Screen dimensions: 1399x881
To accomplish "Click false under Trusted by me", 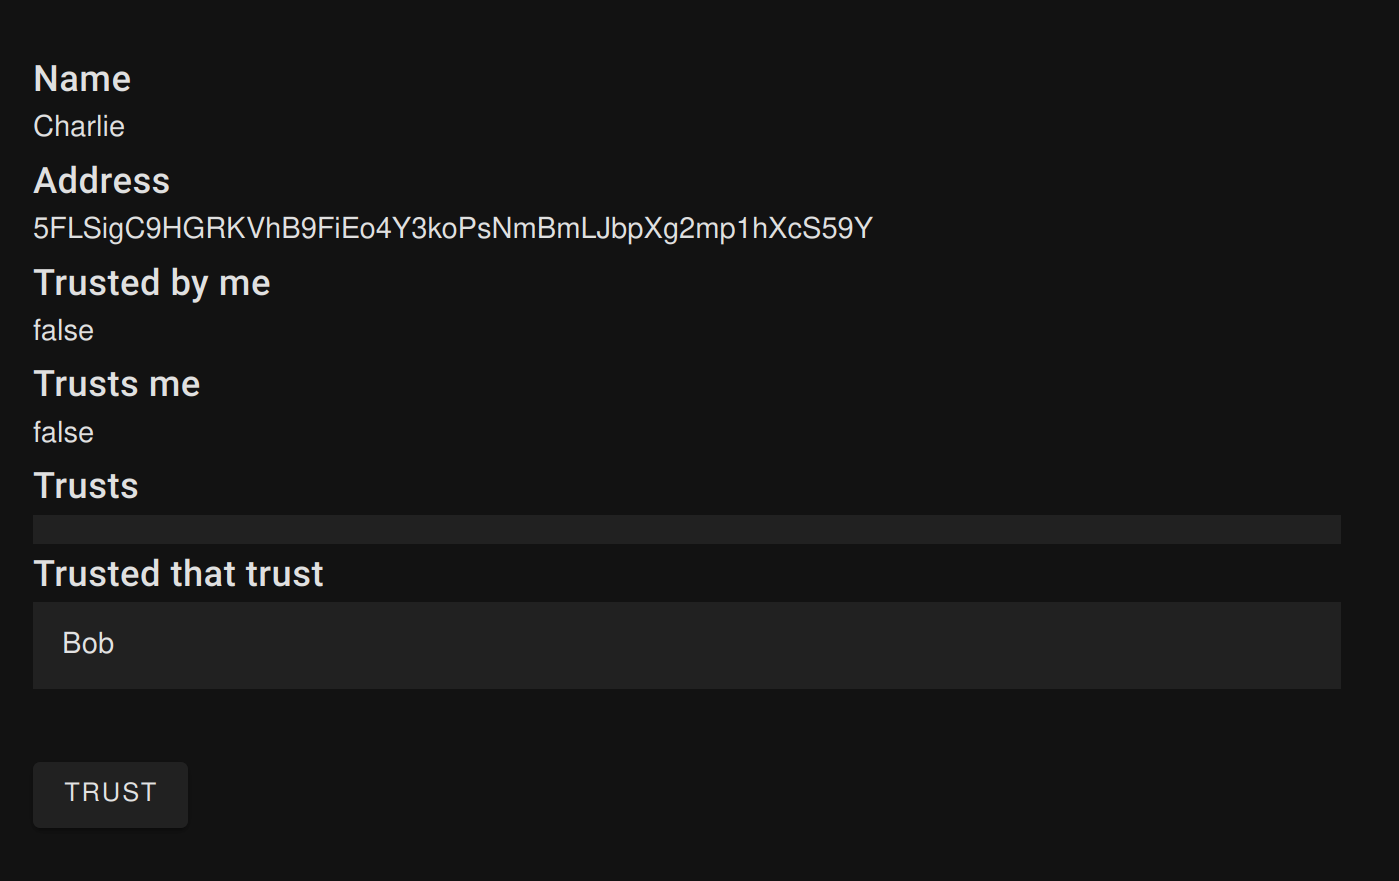I will [63, 331].
